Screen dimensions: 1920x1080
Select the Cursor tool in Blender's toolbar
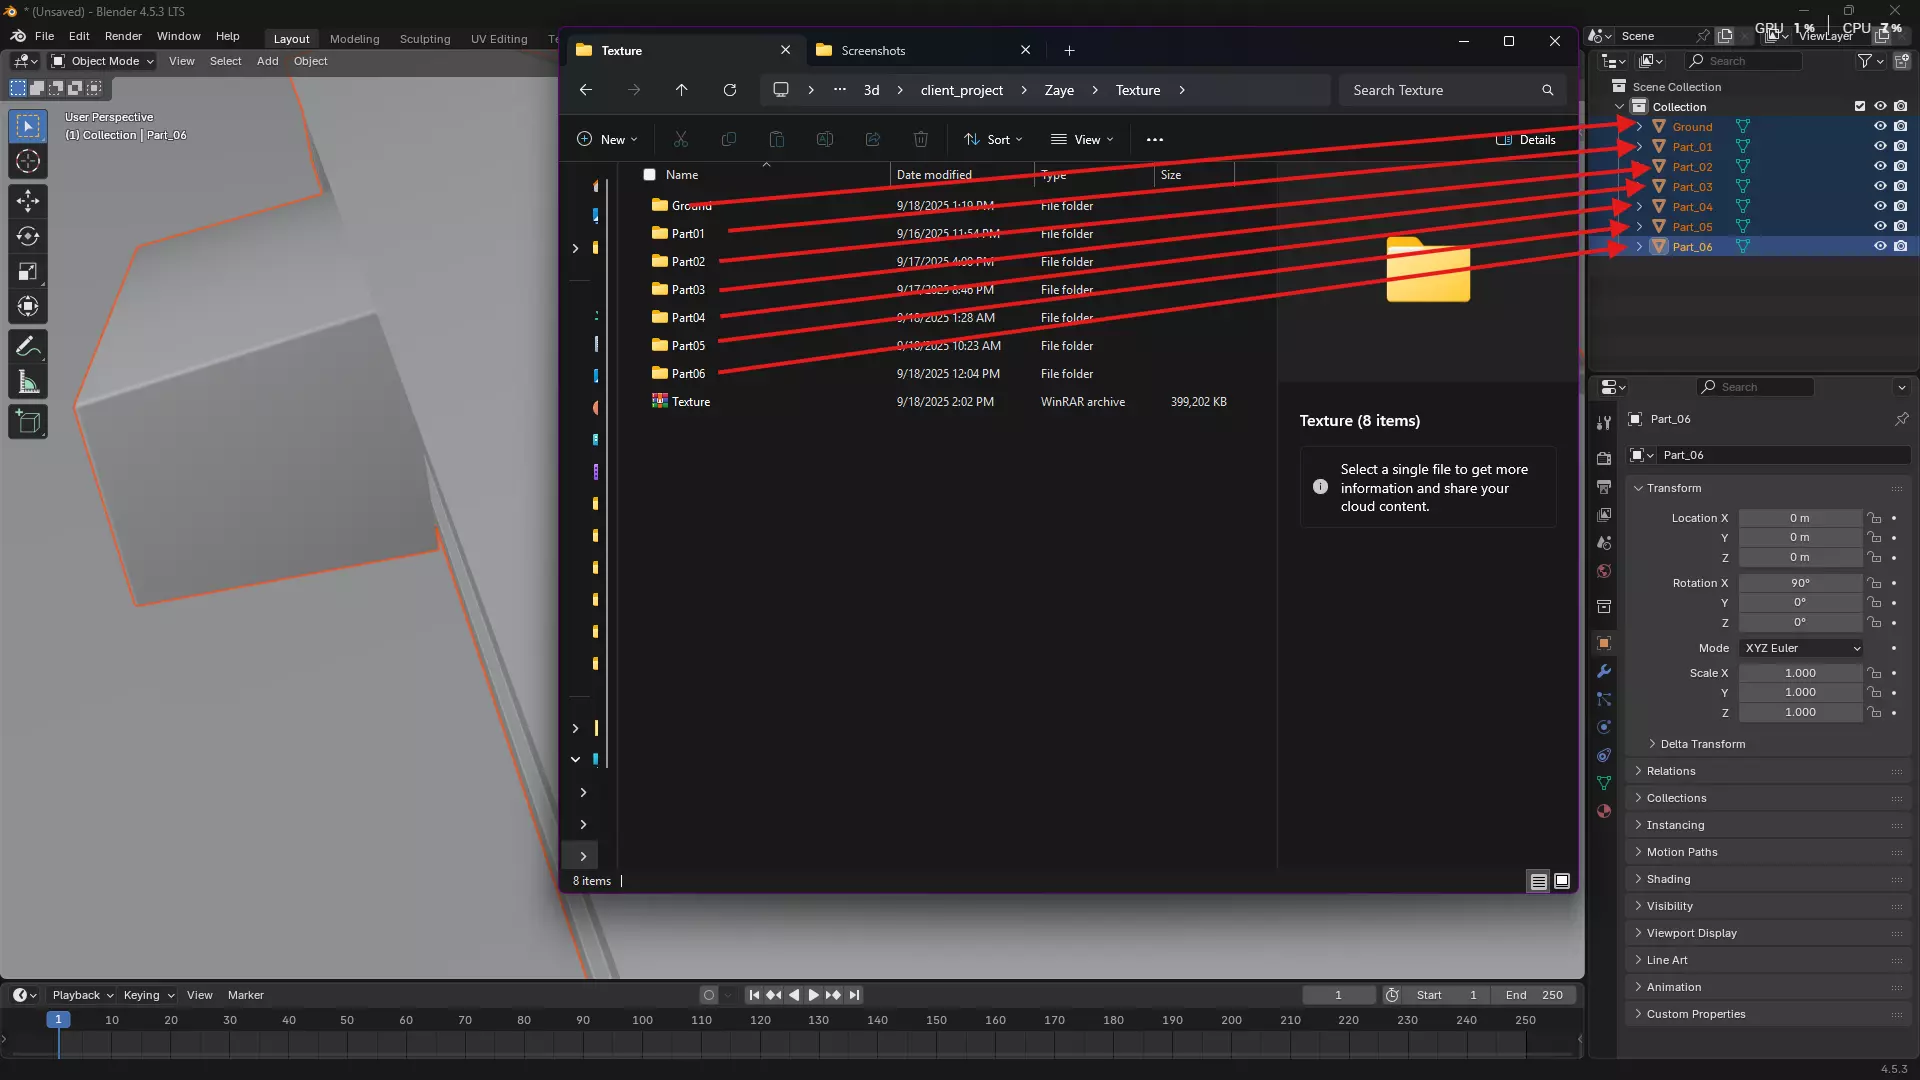pyautogui.click(x=28, y=162)
